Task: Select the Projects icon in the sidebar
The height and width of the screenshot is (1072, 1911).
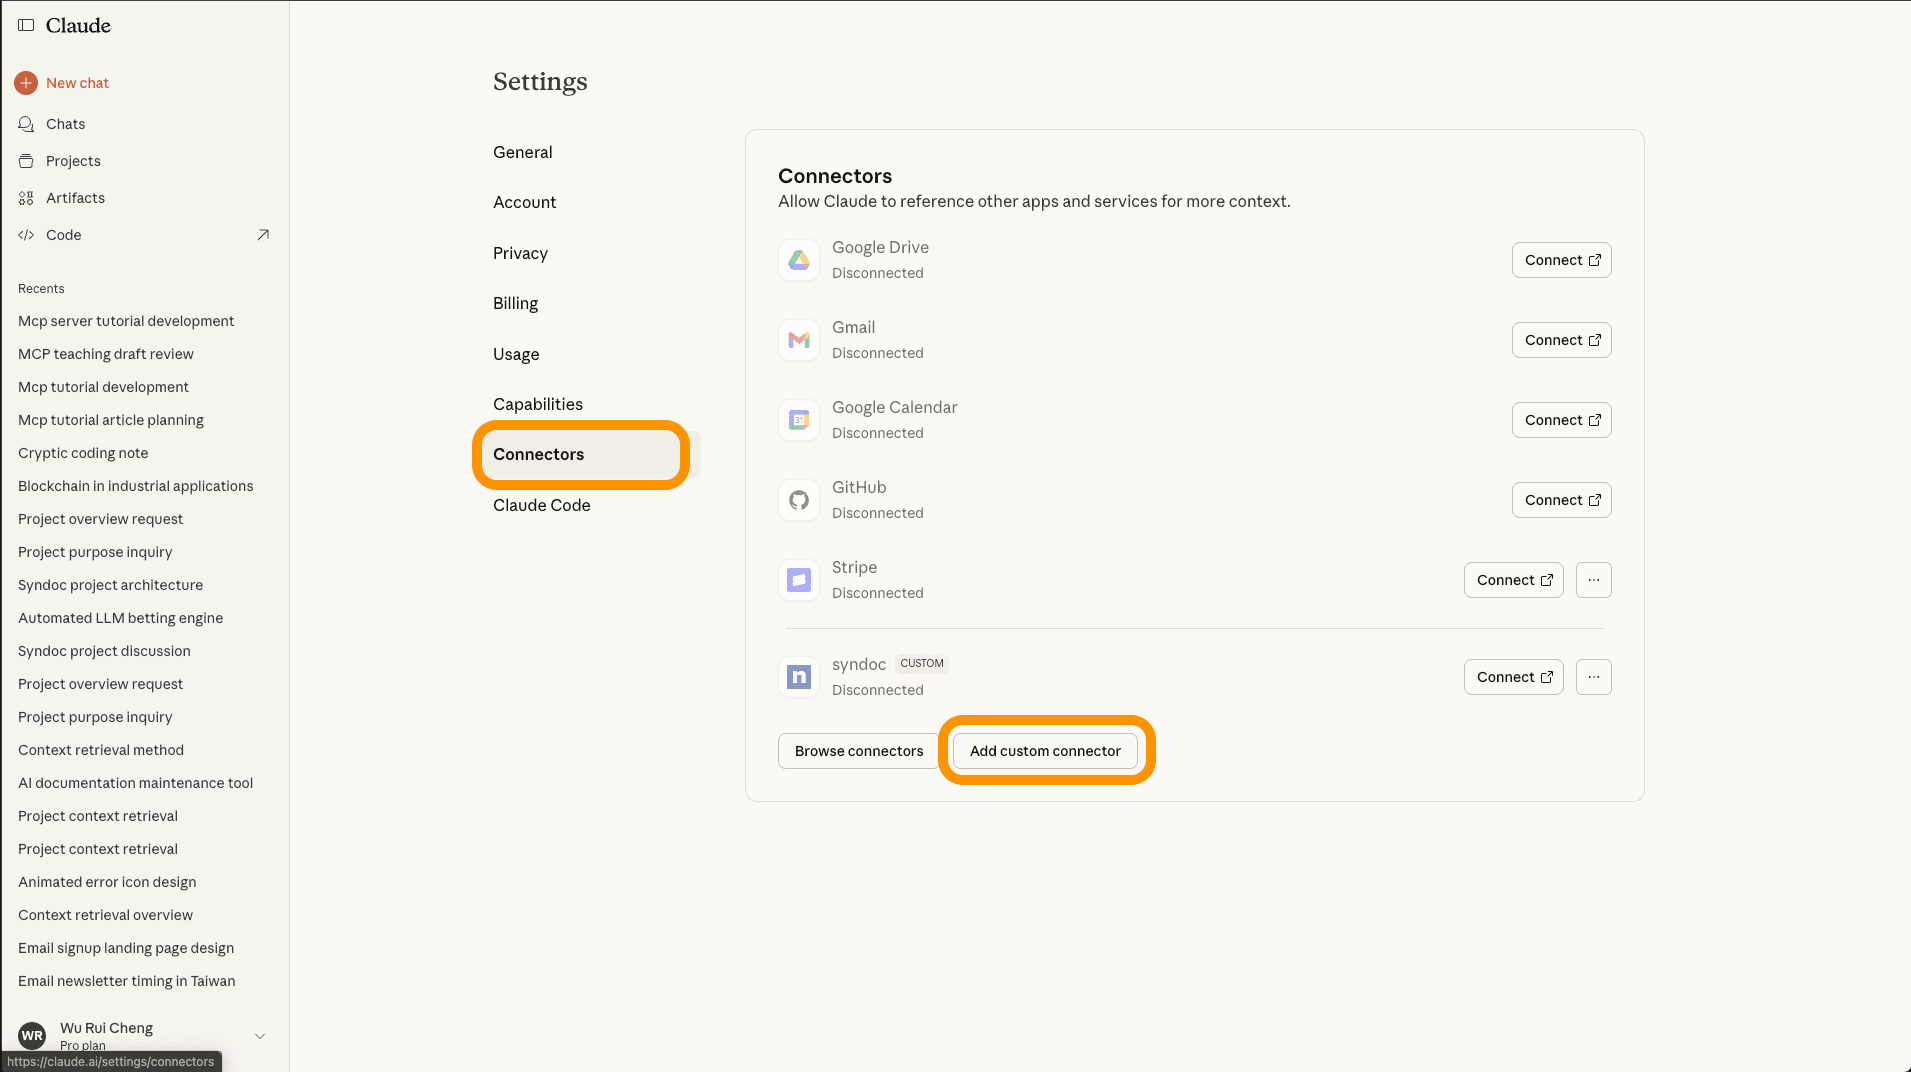Action: click(x=26, y=160)
